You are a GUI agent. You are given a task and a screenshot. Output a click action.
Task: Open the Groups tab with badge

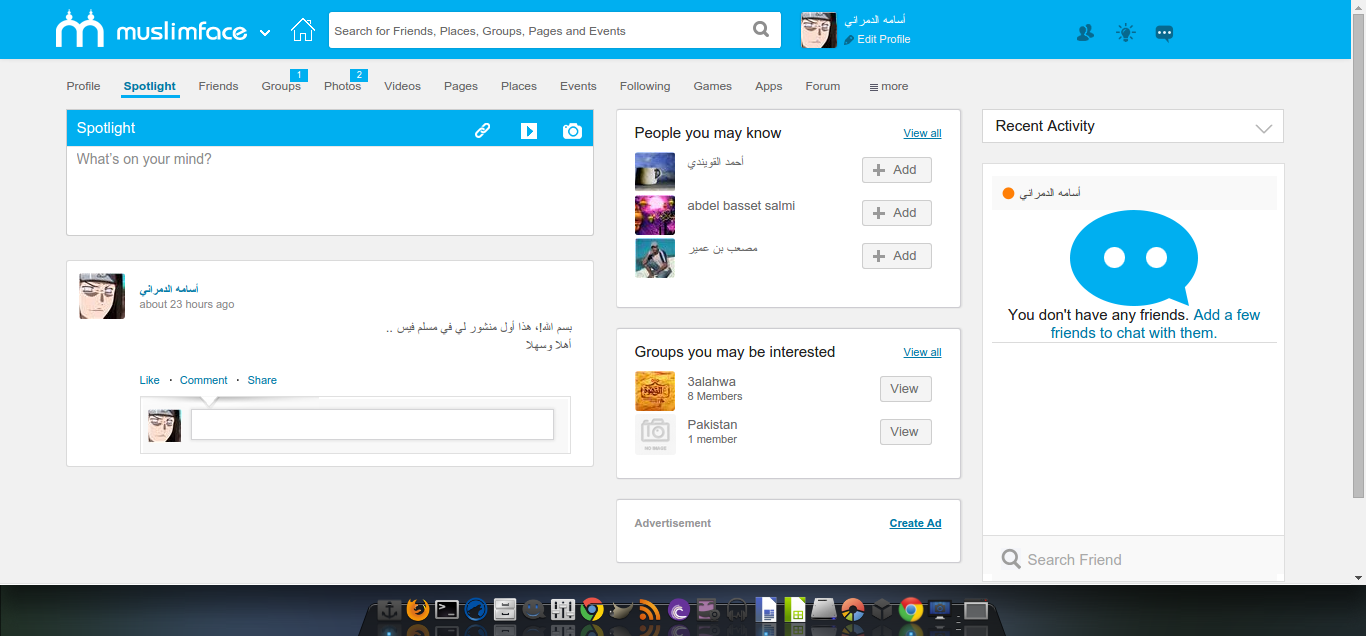(281, 86)
